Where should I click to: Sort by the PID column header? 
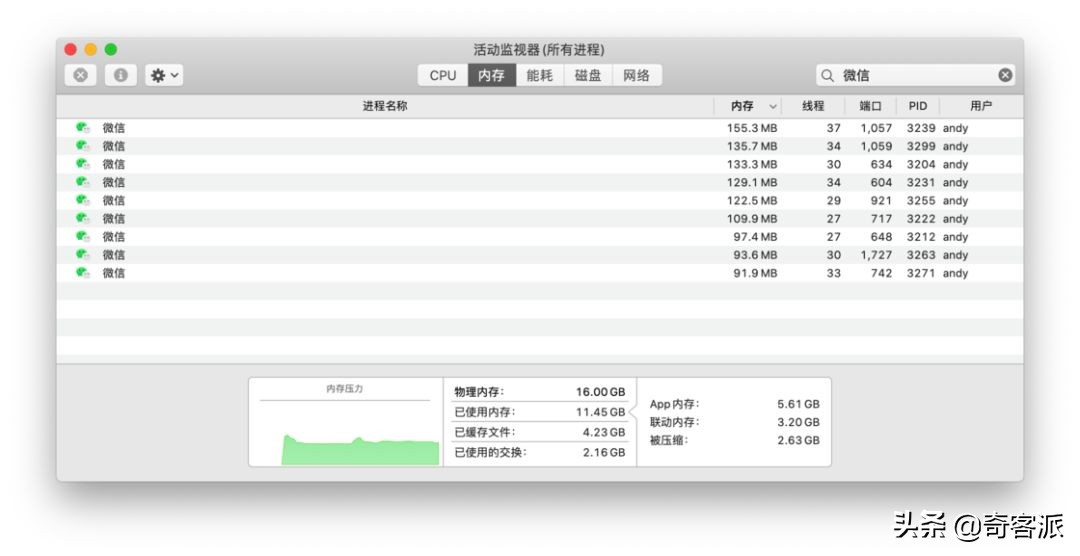click(917, 105)
